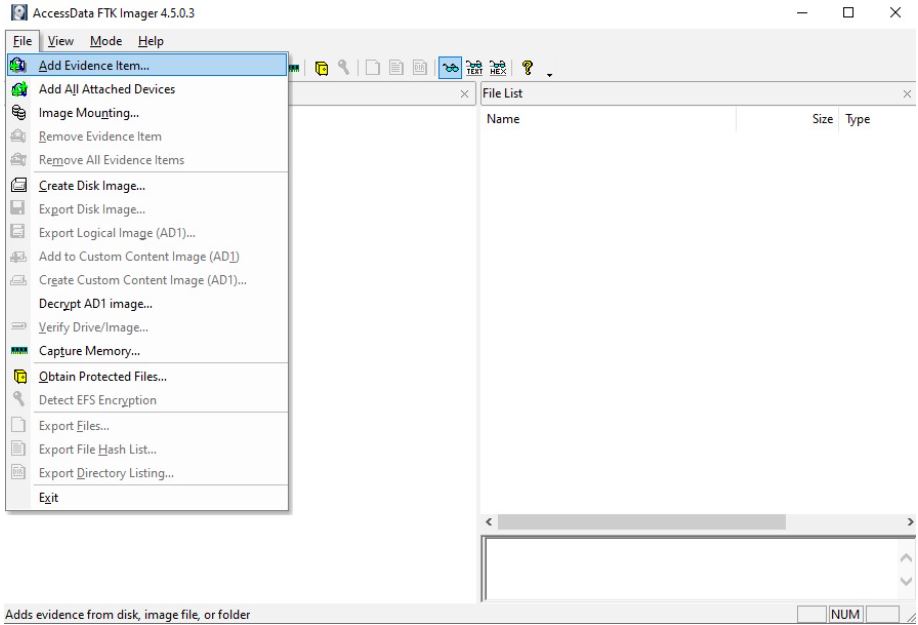
Task: Click Export File Hash List menu entry
Action: point(147,449)
